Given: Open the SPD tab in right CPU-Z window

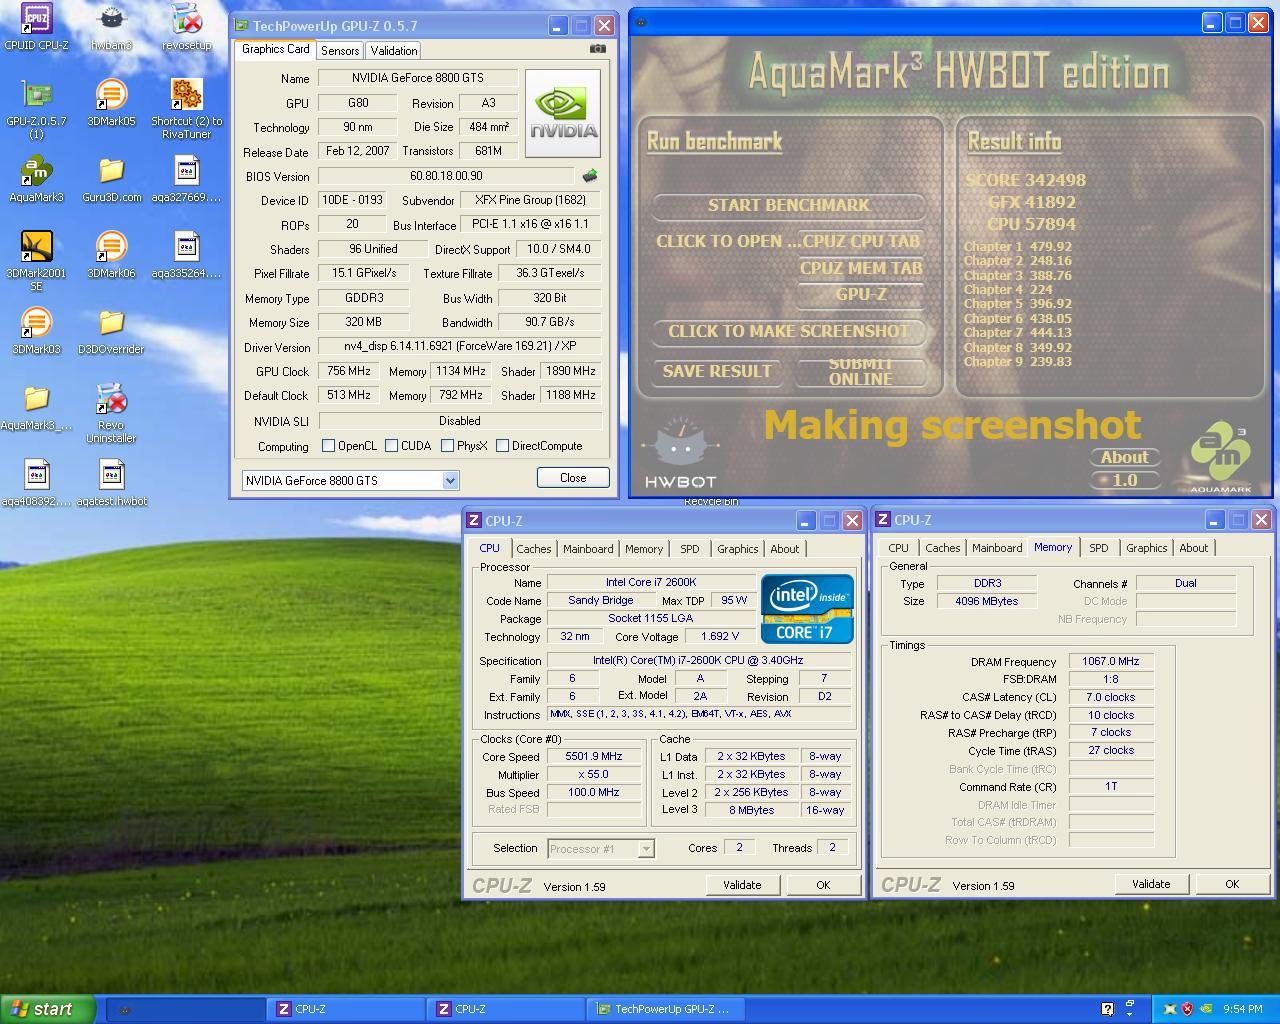Looking at the screenshot, I should tap(1099, 548).
